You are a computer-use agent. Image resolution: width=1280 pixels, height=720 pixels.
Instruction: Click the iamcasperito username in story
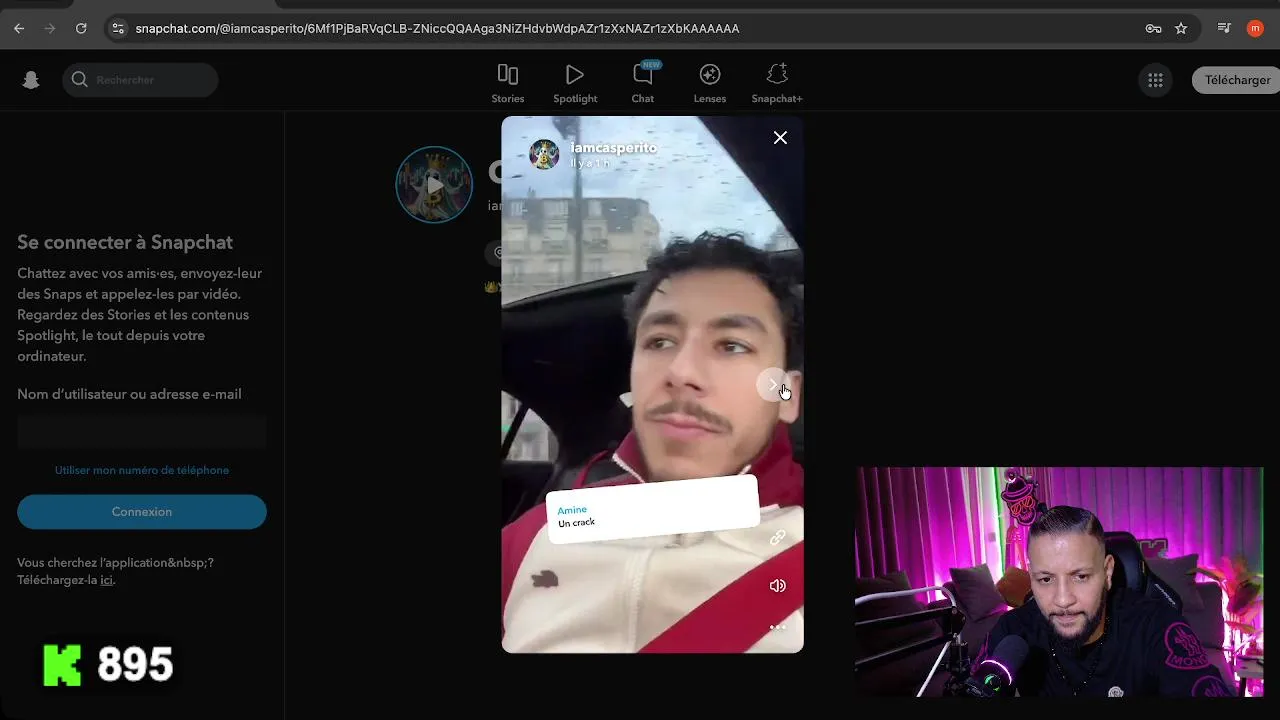click(x=613, y=148)
